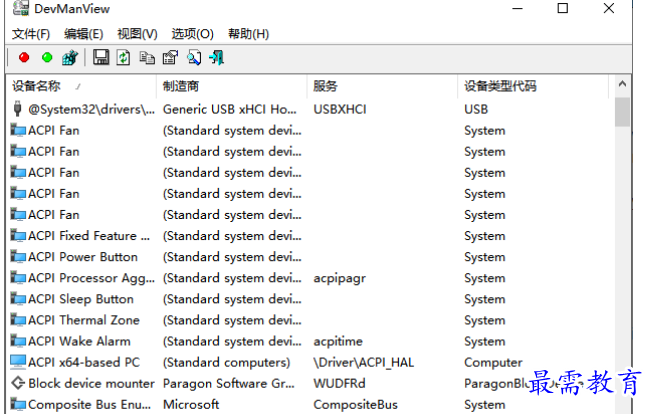Click the Find magnifier toolbar icon

point(194,58)
